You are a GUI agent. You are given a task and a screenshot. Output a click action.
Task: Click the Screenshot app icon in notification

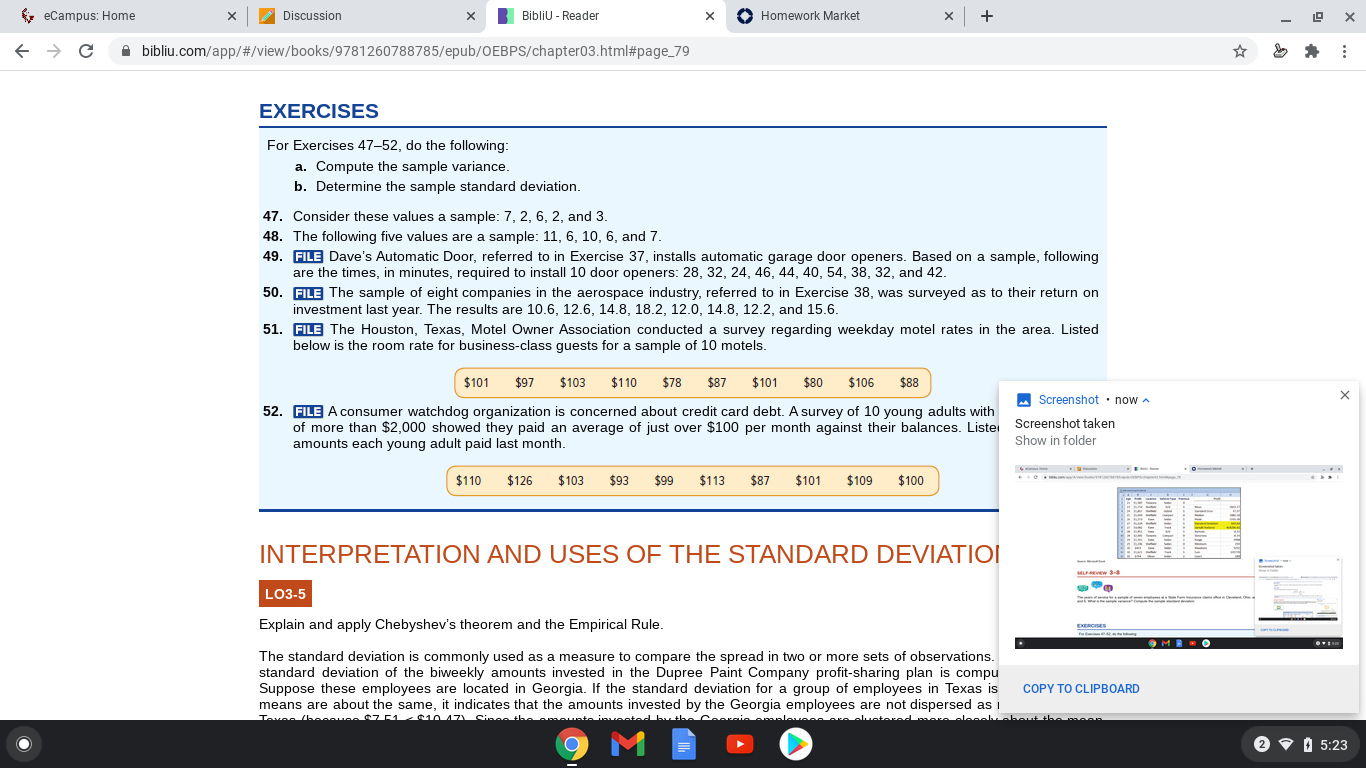(x=1023, y=400)
